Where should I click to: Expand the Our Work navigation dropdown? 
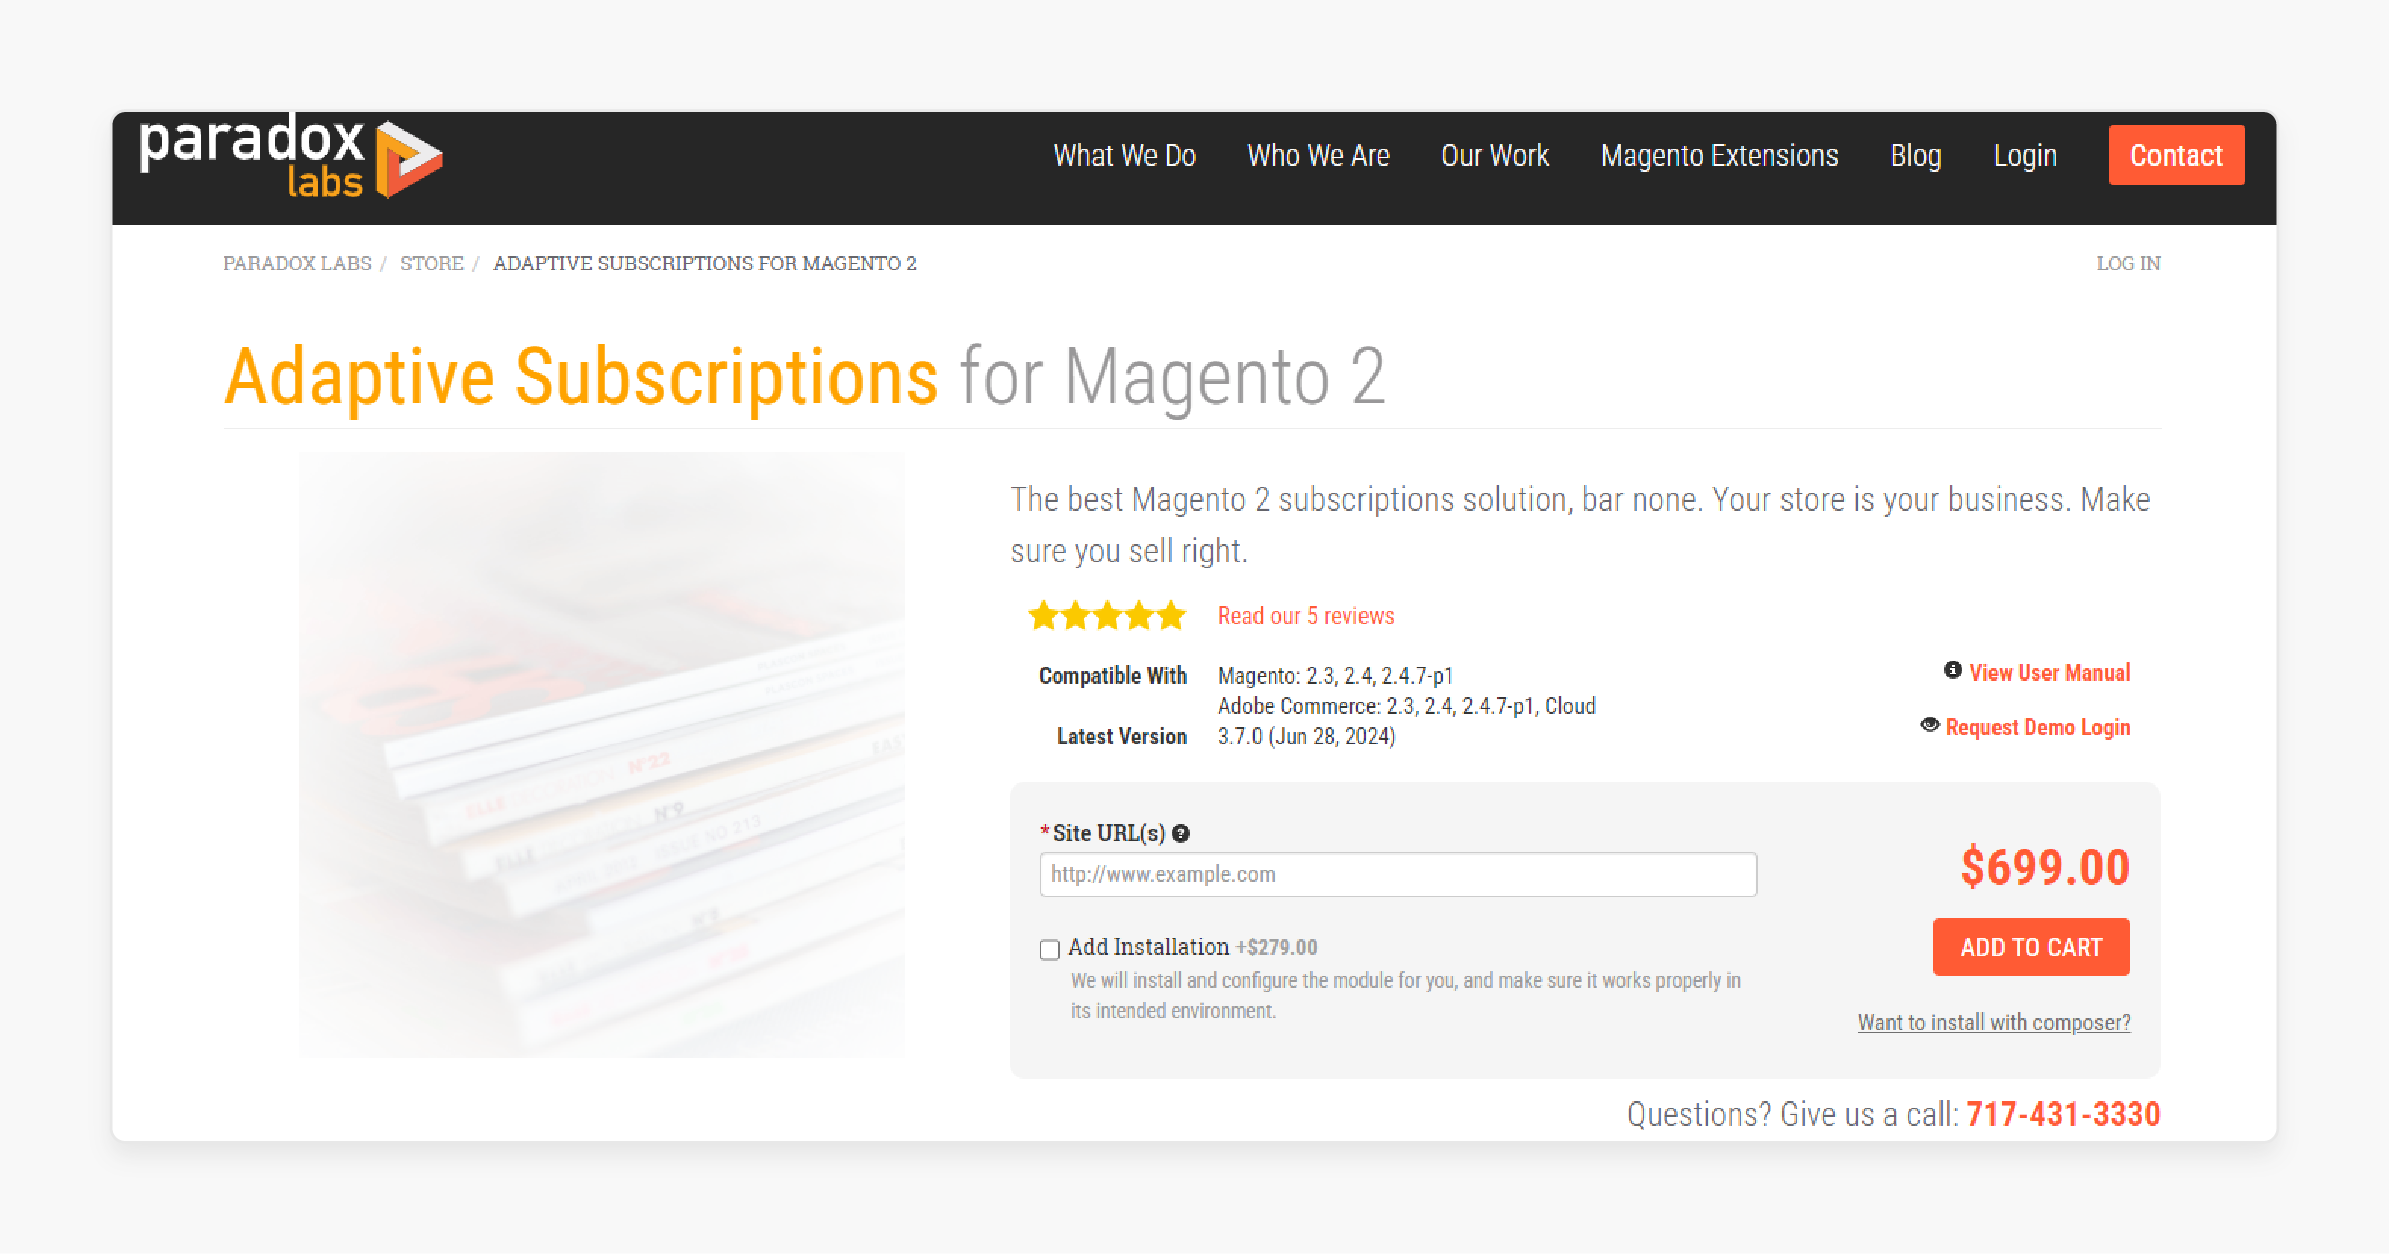[x=1490, y=156]
